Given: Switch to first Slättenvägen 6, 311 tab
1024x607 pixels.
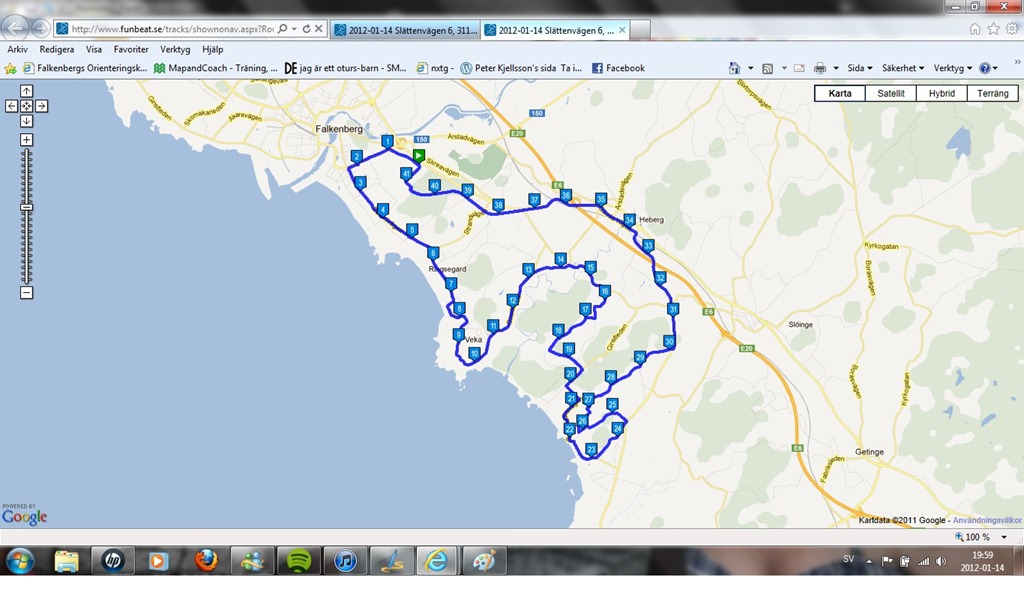Looking at the screenshot, I should (x=404, y=30).
